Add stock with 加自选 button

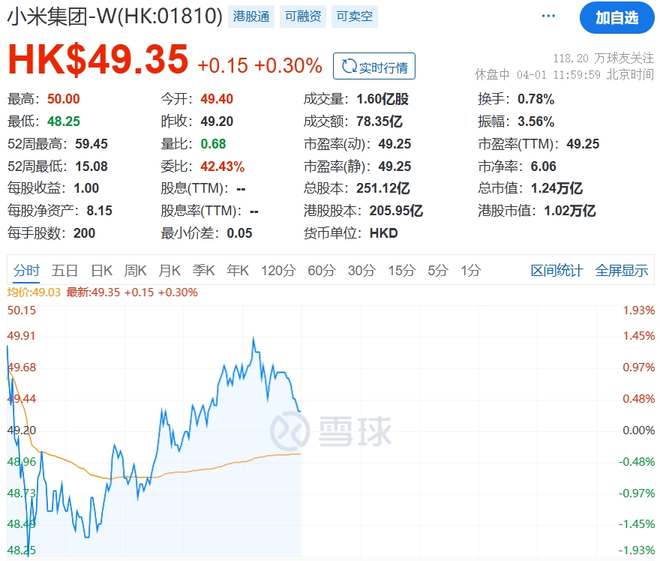[x=616, y=17]
